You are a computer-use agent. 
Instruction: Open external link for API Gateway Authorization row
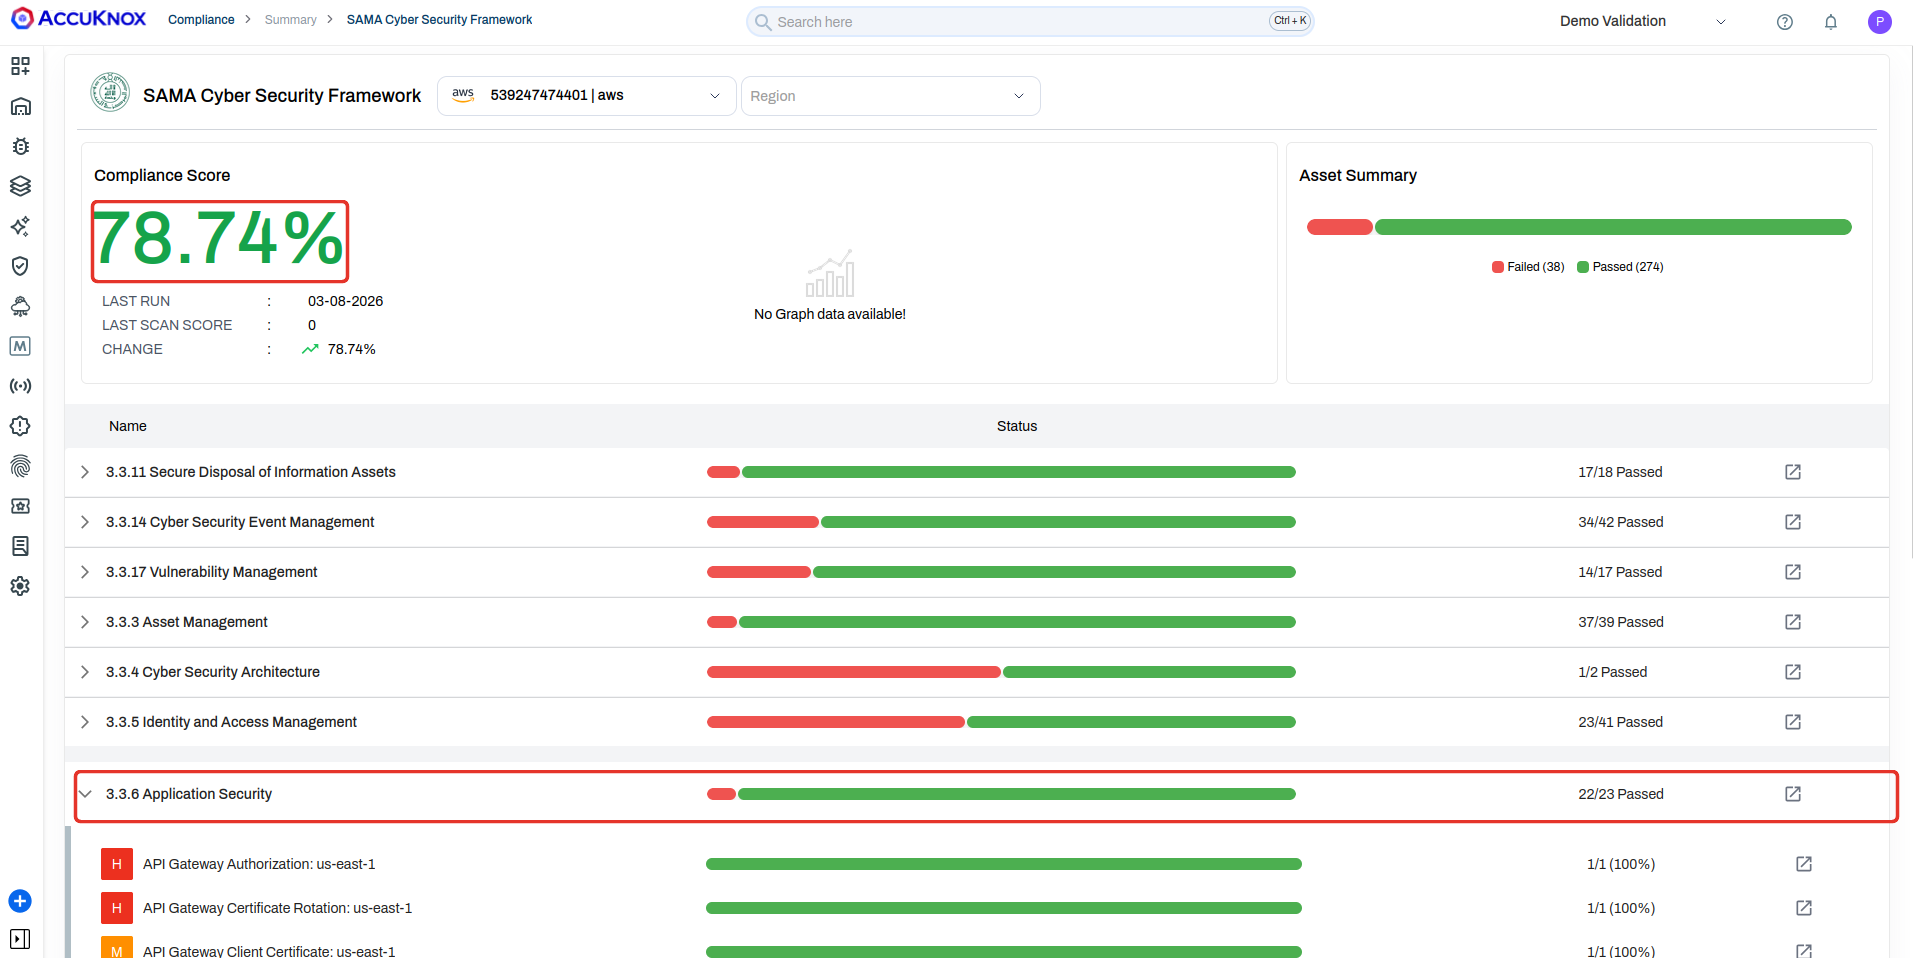pyautogui.click(x=1804, y=864)
